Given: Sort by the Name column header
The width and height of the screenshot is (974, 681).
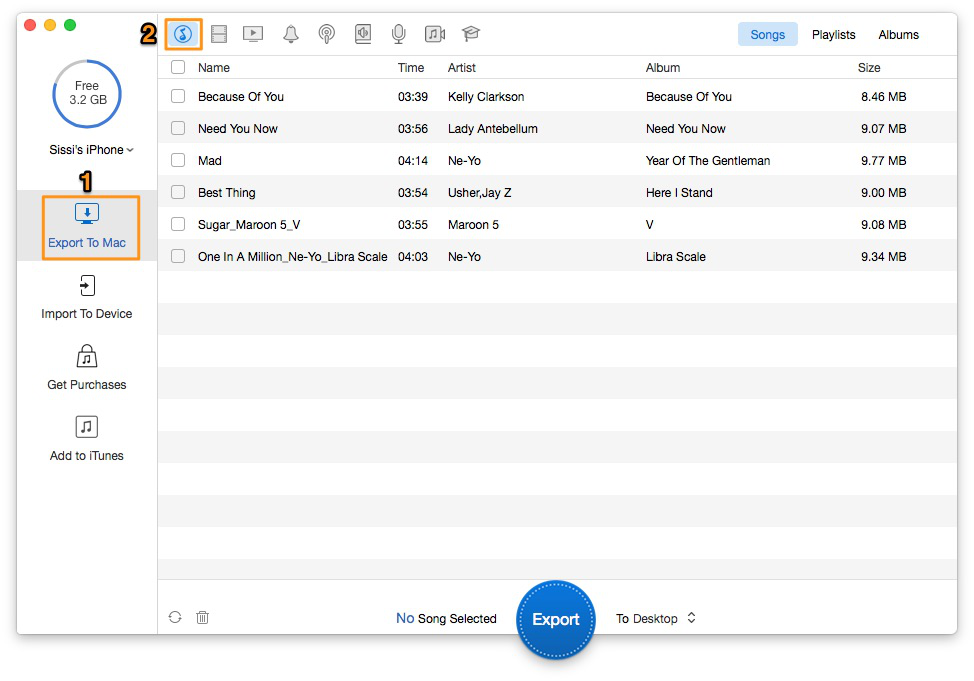Looking at the screenshot, I should 214,68.
